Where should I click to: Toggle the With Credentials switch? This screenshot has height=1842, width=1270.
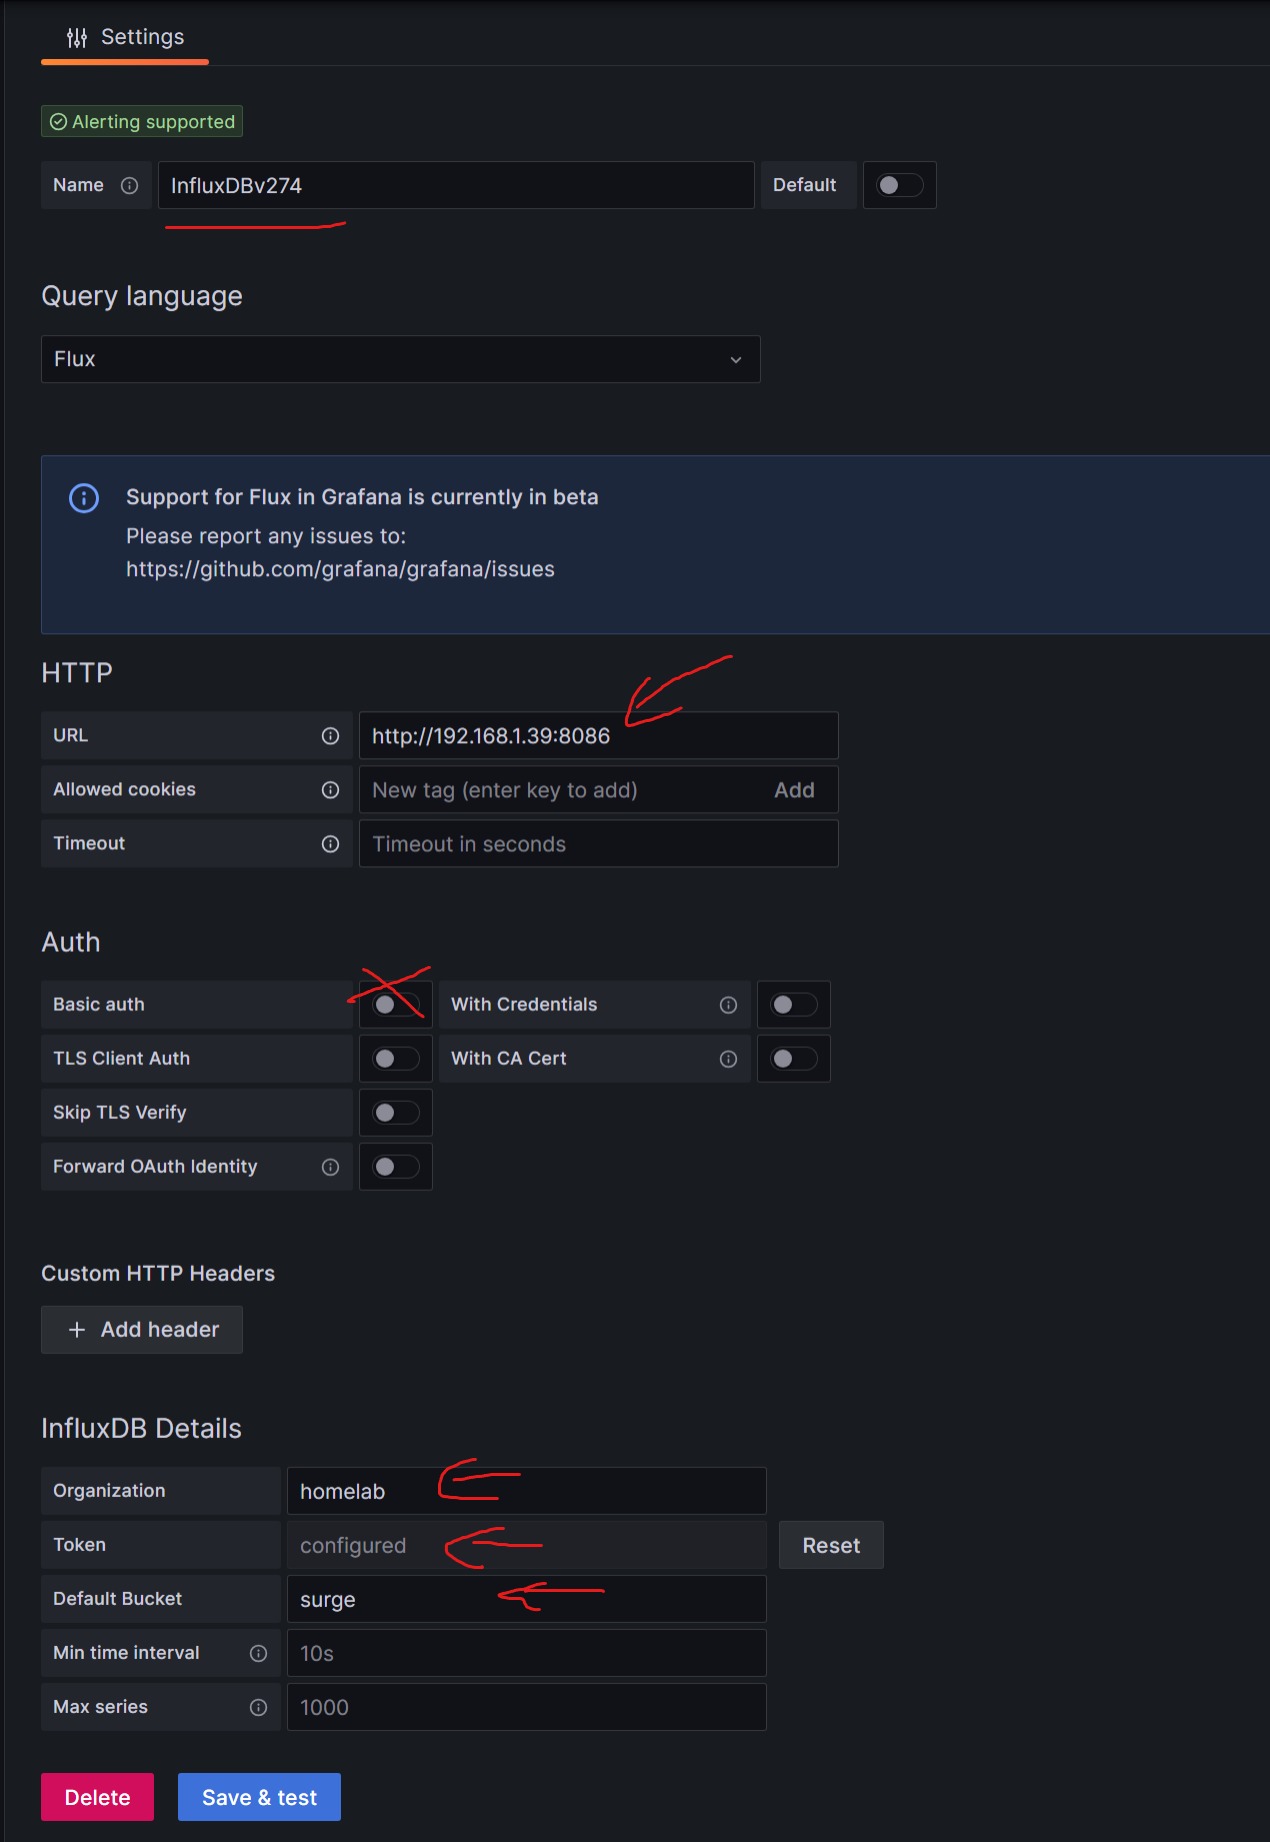(x=794, y=1005)
